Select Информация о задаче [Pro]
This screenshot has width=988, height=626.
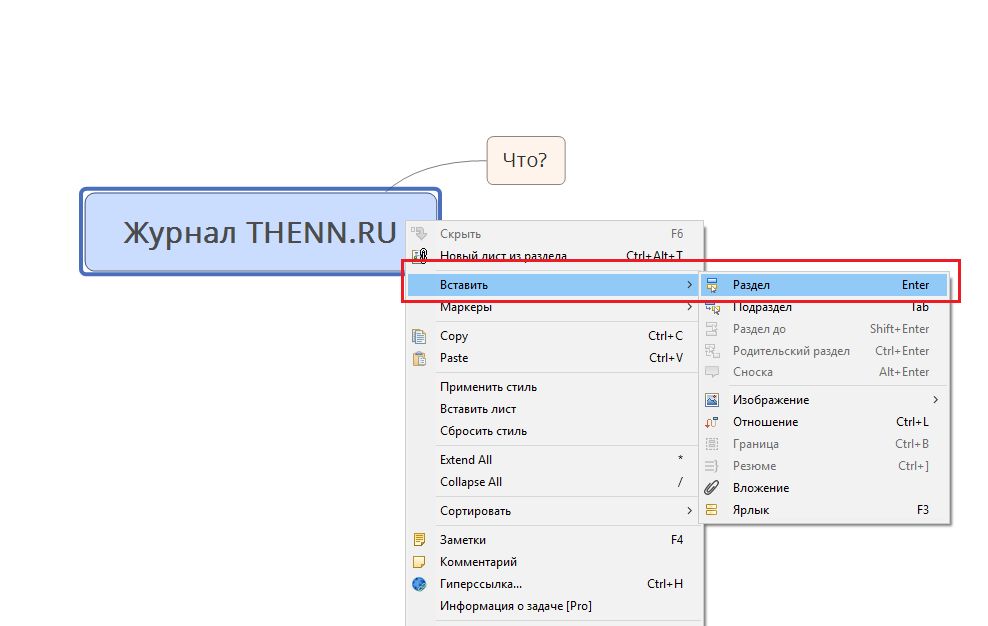554,606
